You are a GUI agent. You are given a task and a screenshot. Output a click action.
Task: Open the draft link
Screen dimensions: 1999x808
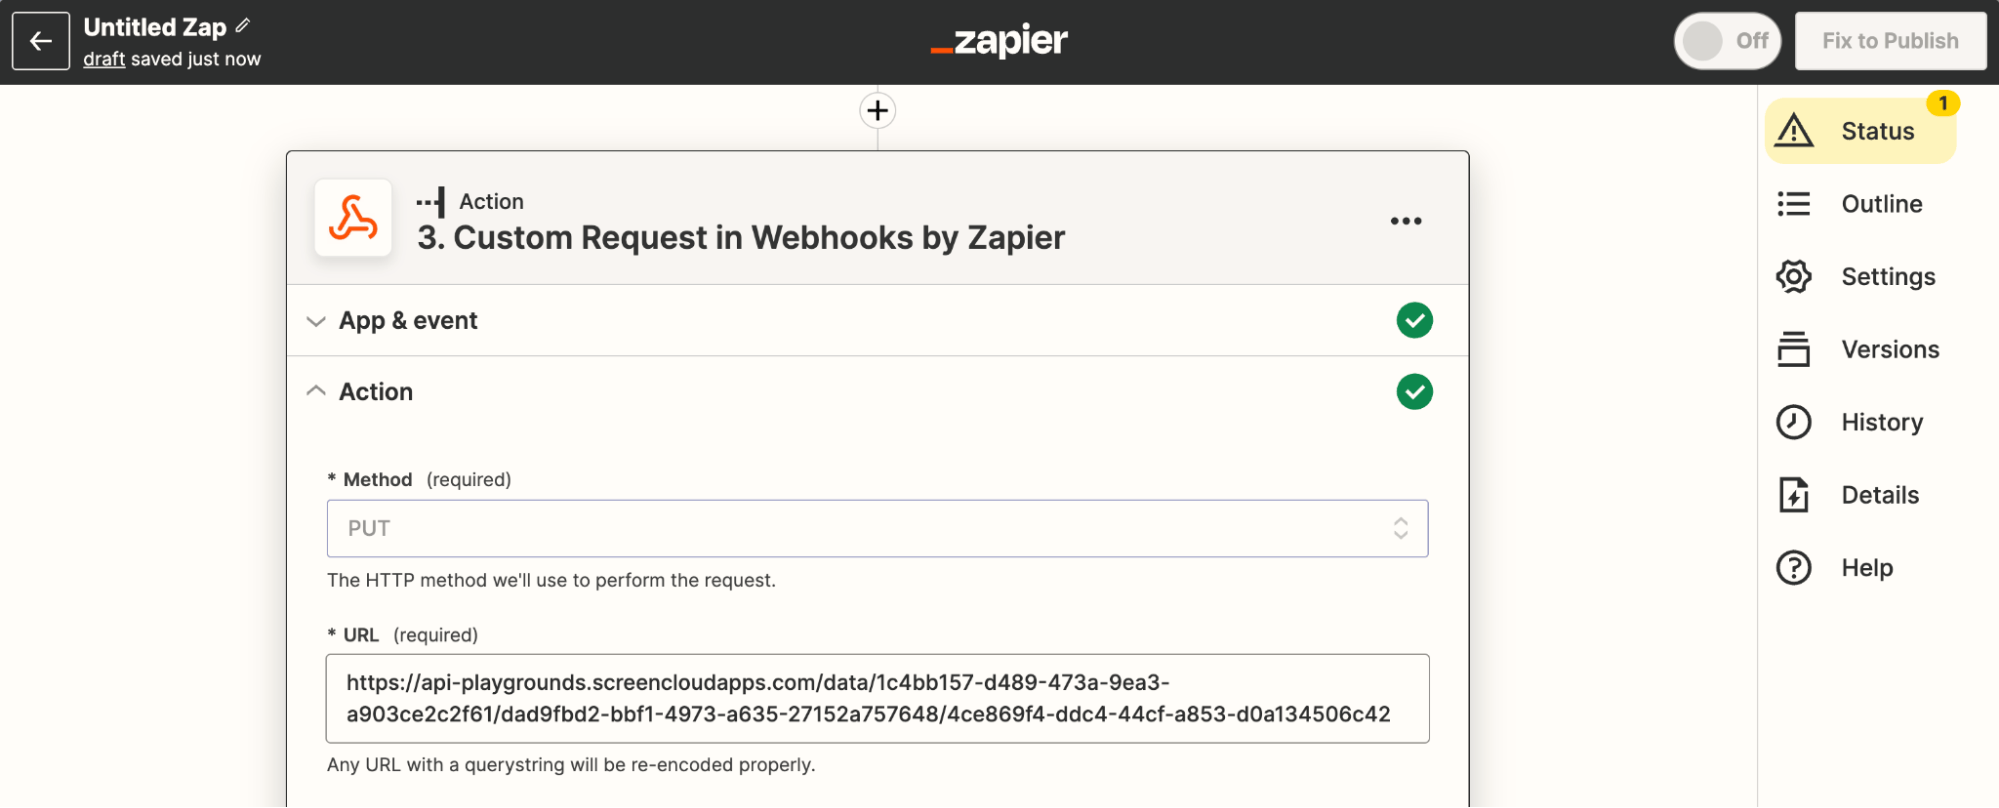(104, 59)
